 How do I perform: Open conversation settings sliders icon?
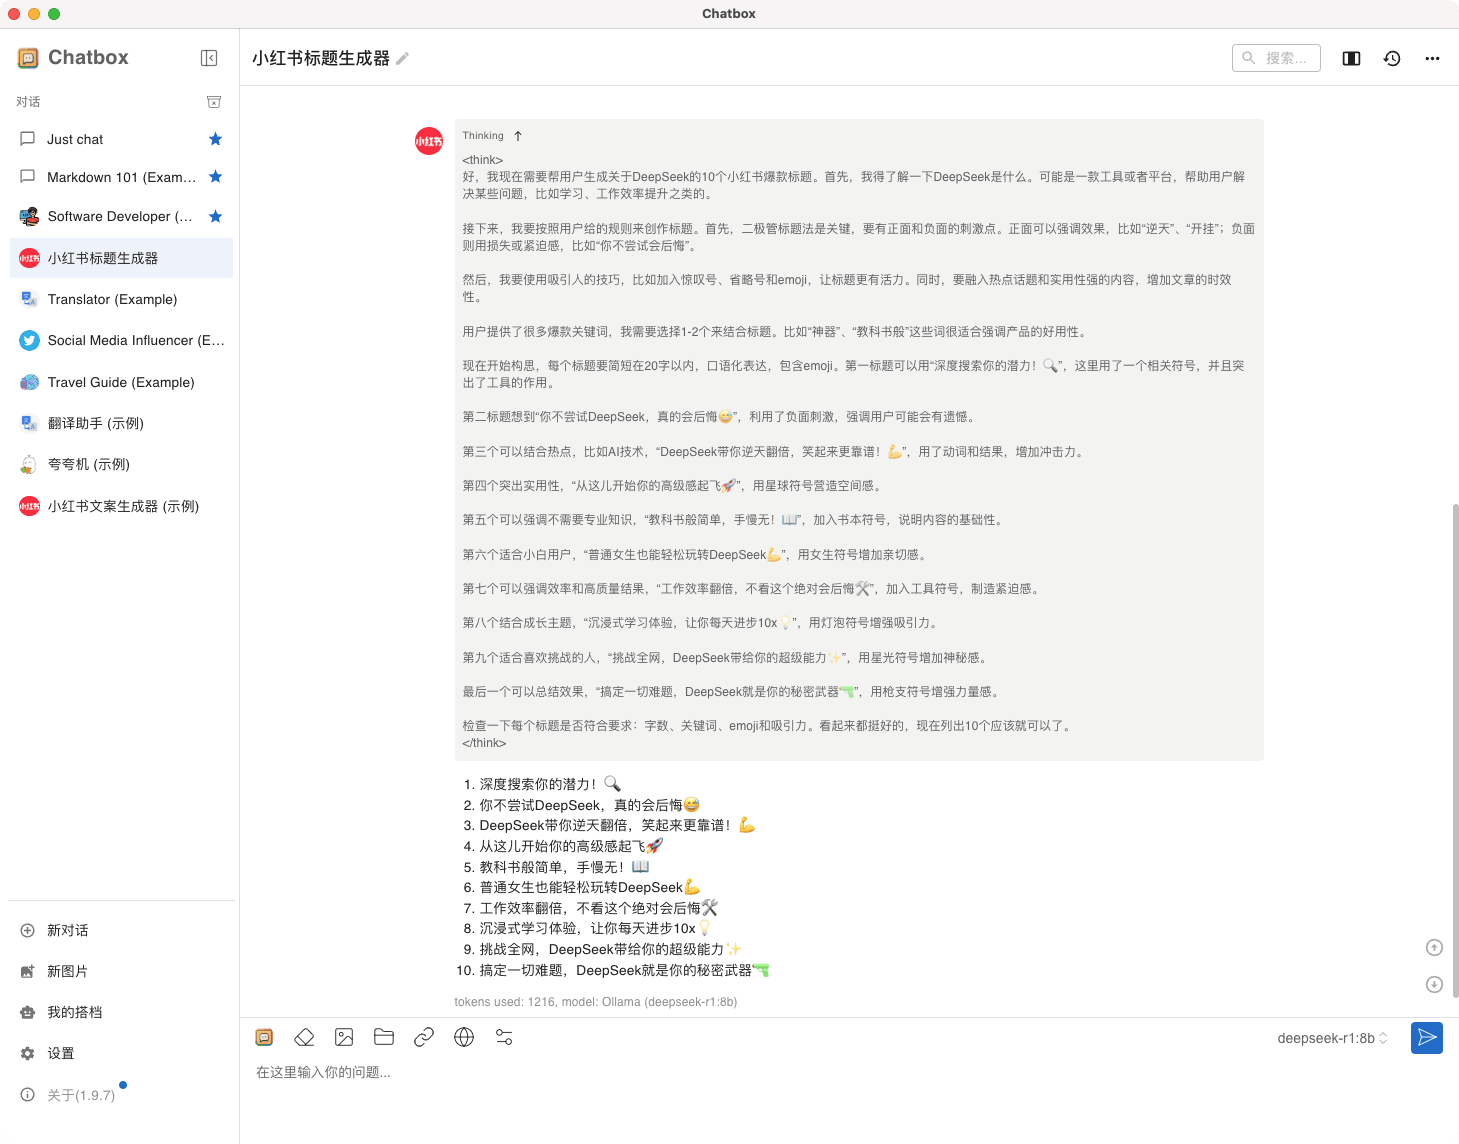point(504,1037)
